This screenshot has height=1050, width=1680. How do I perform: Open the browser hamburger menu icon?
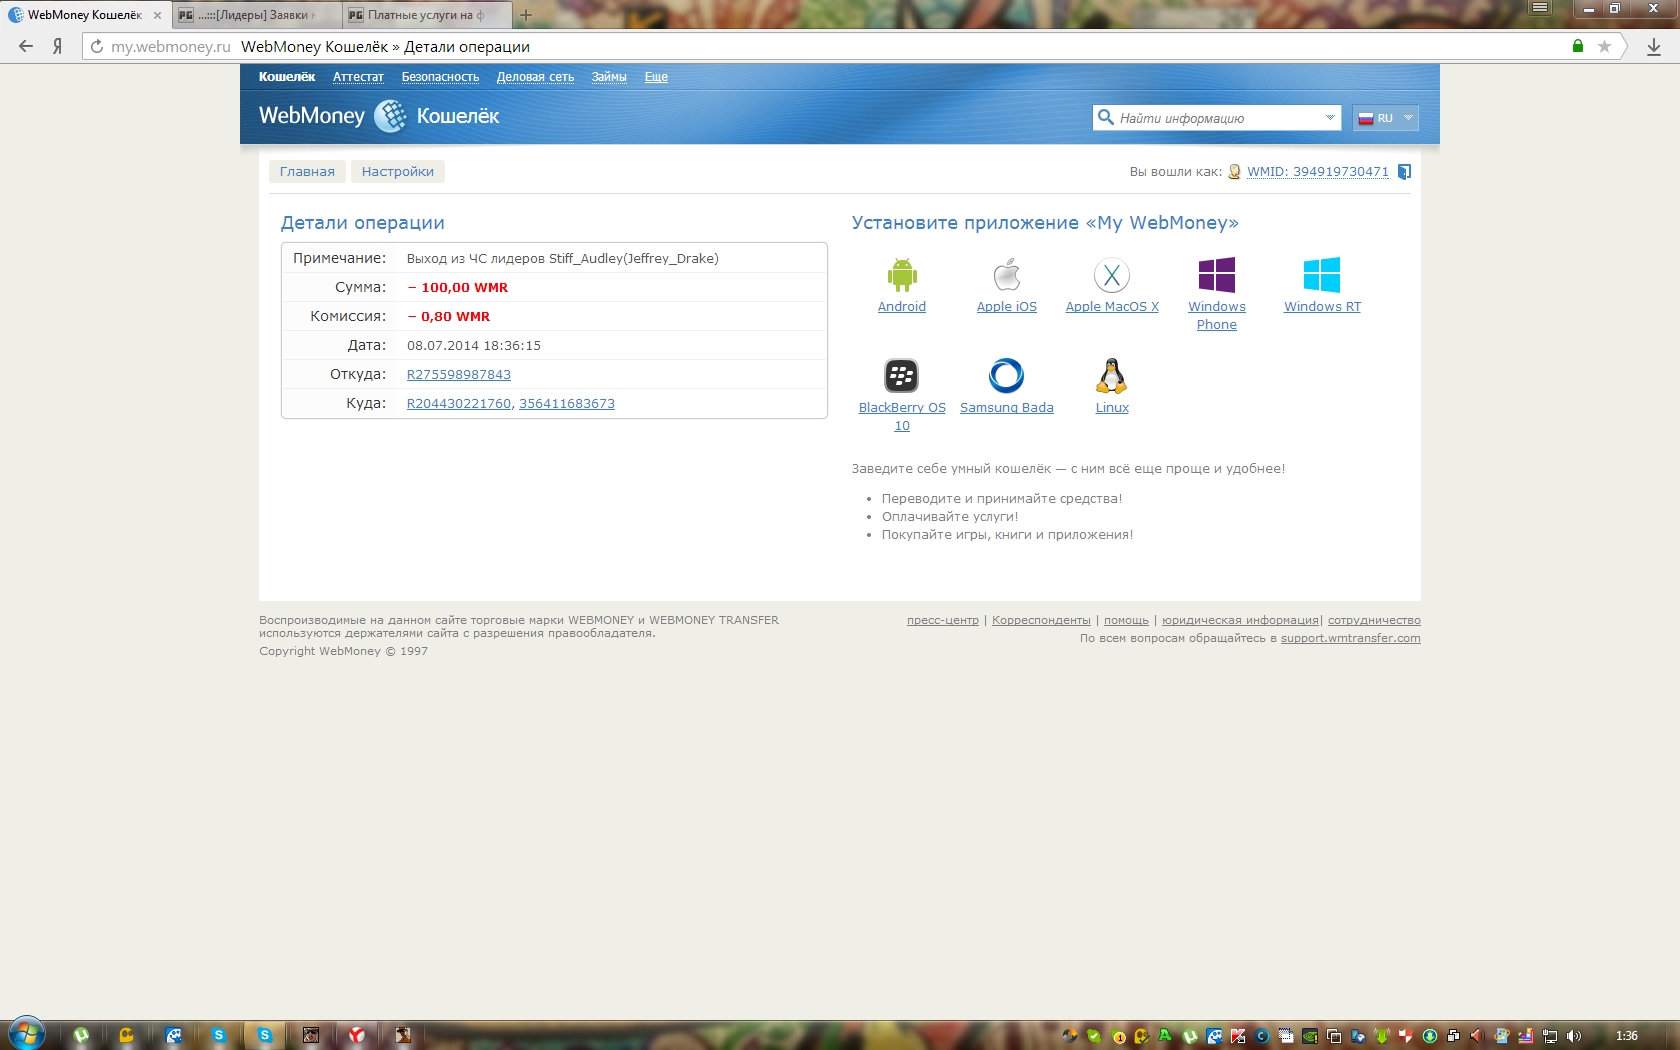(1540, 8)
